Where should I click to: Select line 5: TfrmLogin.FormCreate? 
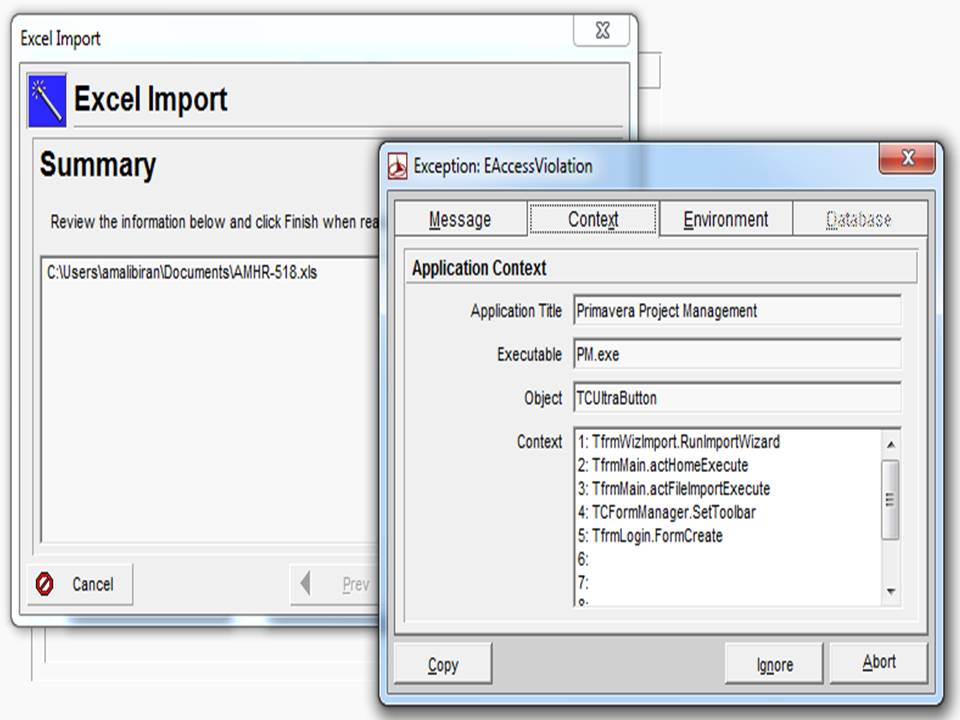click(x=650, y=536)
